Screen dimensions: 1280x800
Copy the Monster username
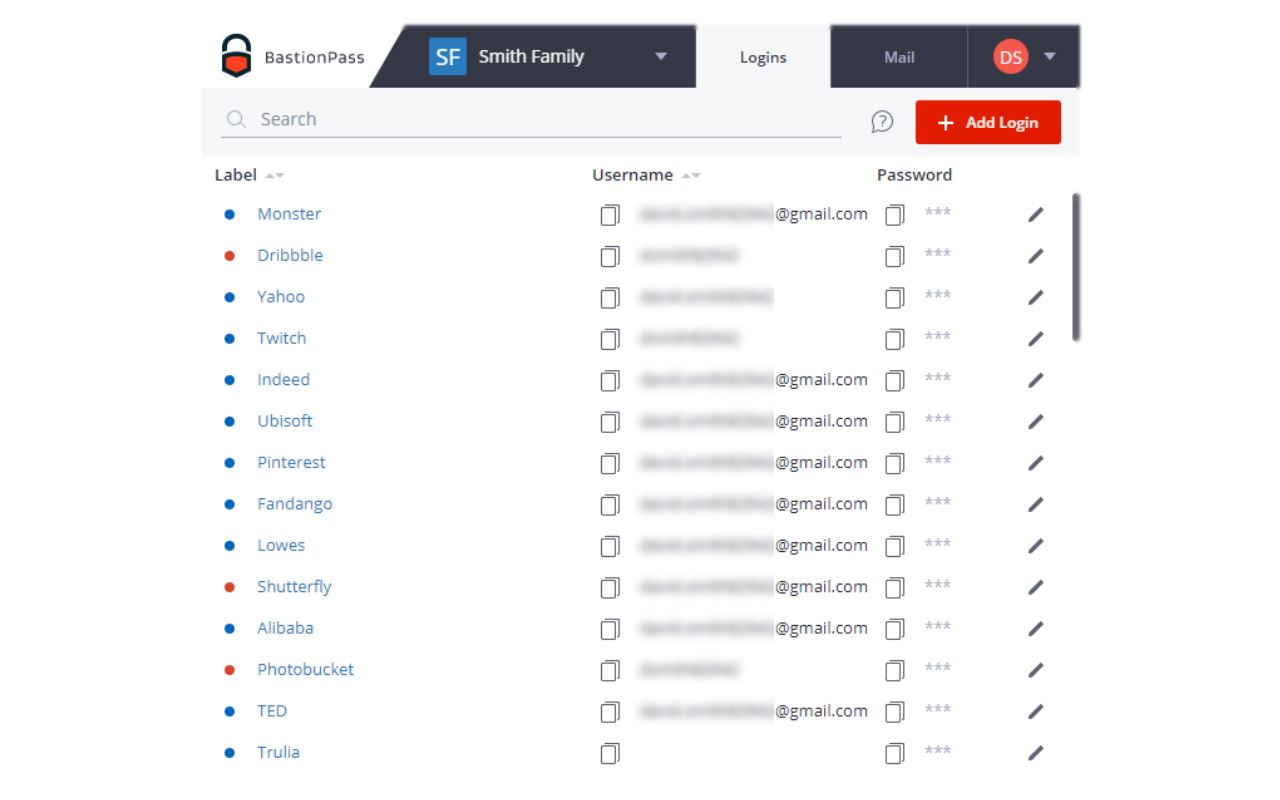[x=610, y=214]
